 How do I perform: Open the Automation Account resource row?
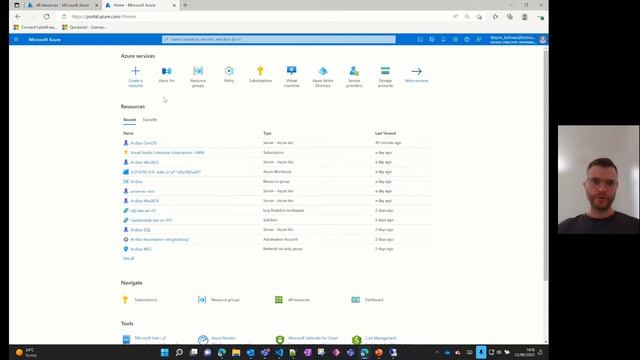[x=277, y=239]
